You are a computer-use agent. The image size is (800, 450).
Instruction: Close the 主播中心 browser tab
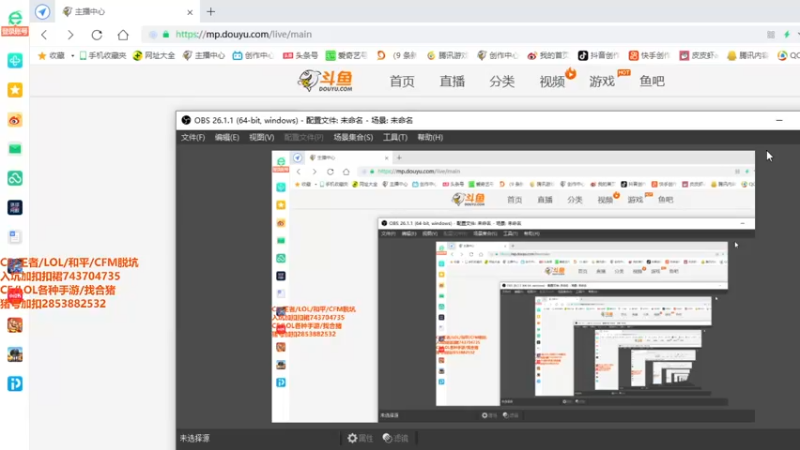pos(190,12)
